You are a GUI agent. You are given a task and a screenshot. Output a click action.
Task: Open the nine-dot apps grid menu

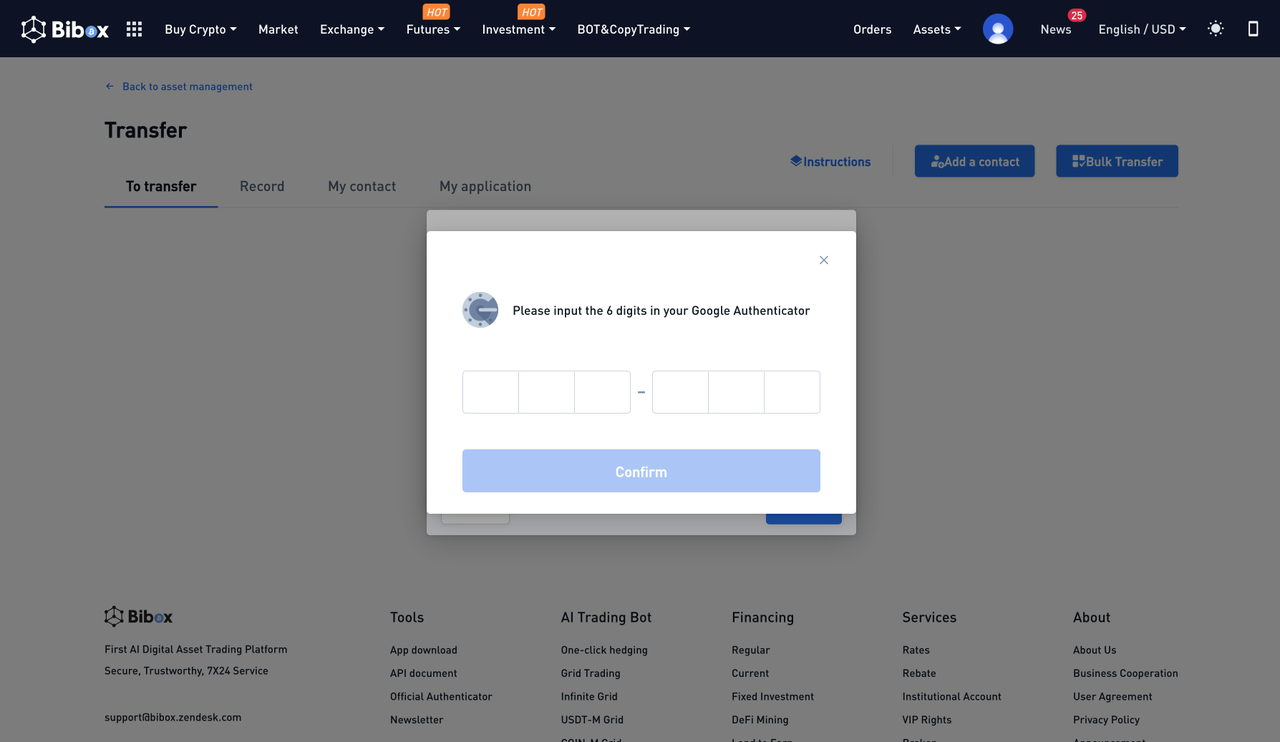point(134,29)
